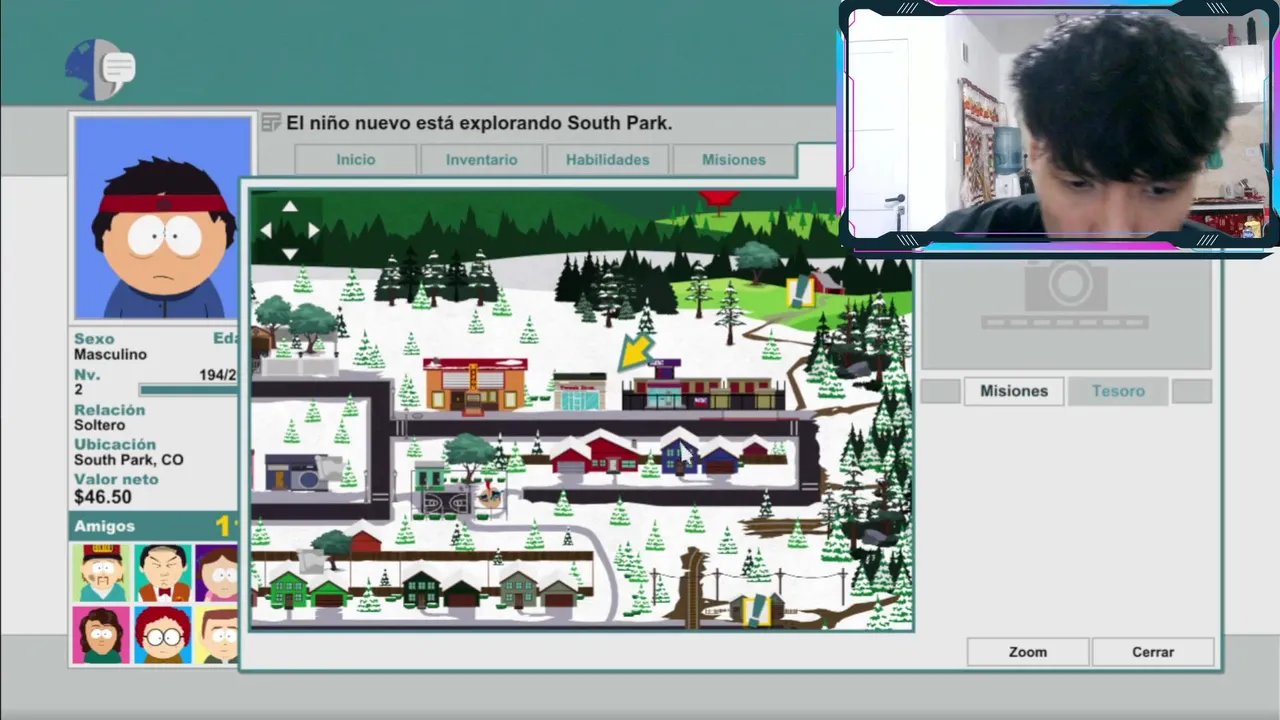Open friend on pink background
Image resolution: width=1280 pixels, height=720 pixels.
pos(101,635)
